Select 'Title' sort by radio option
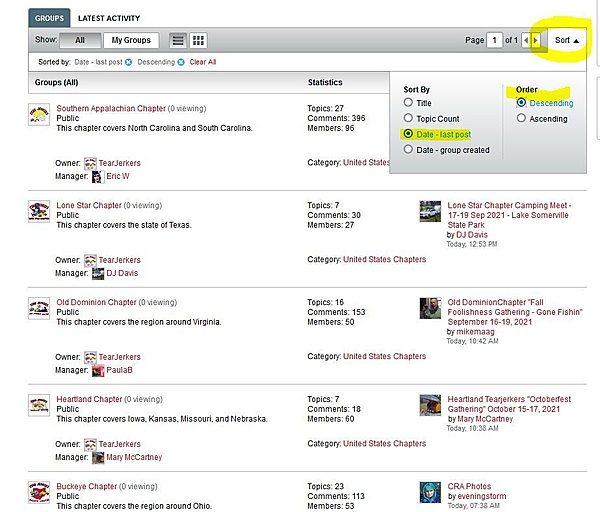600x512 pixels. coord(408,102)
